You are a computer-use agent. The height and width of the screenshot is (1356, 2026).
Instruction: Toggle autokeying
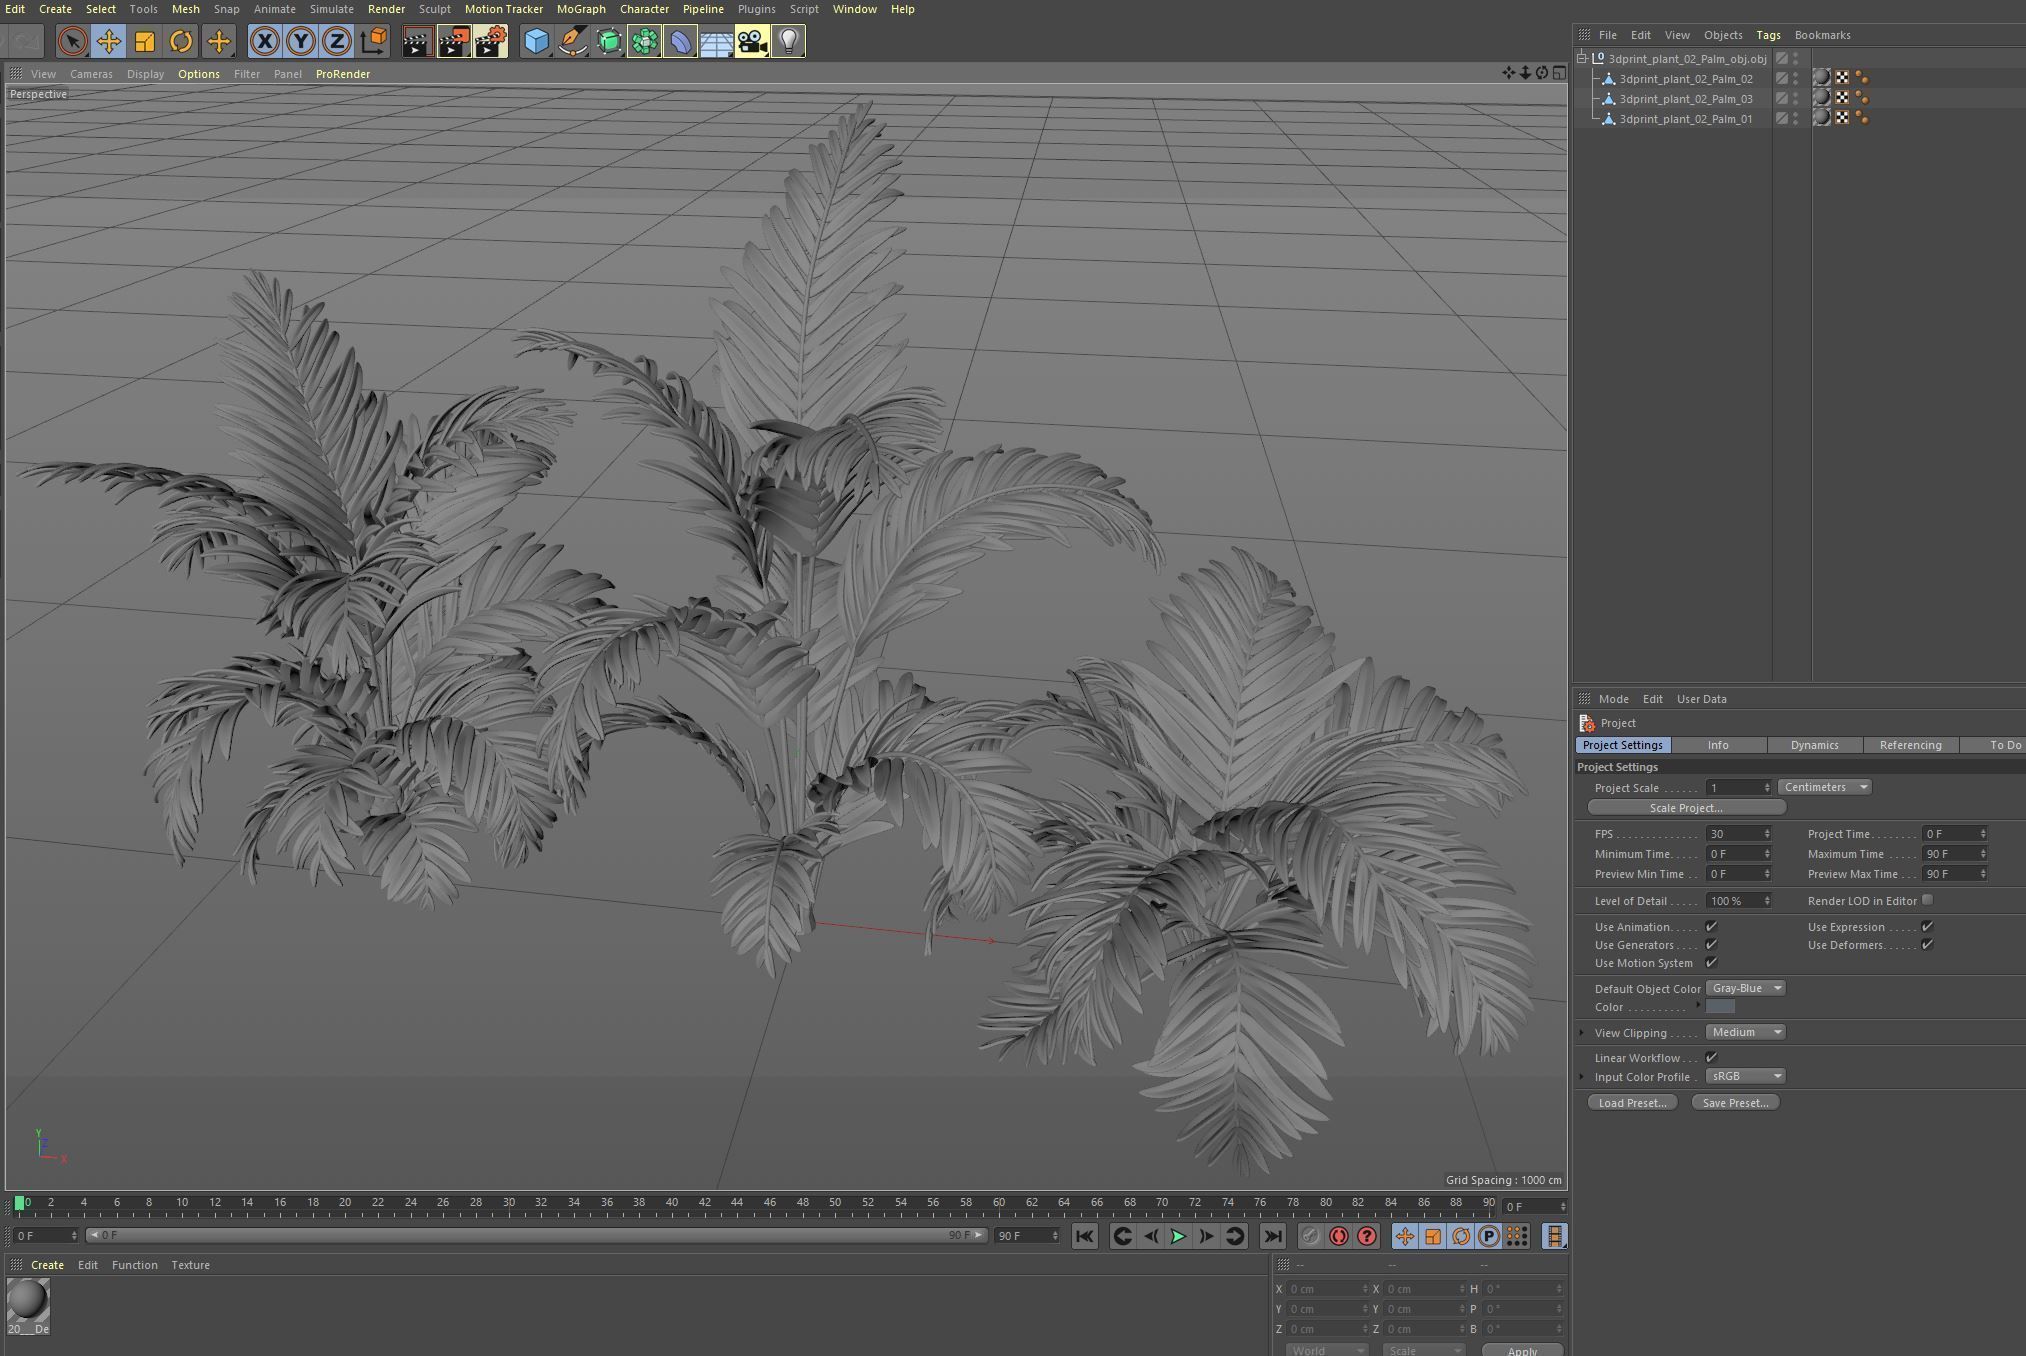coord(1338,1236)
